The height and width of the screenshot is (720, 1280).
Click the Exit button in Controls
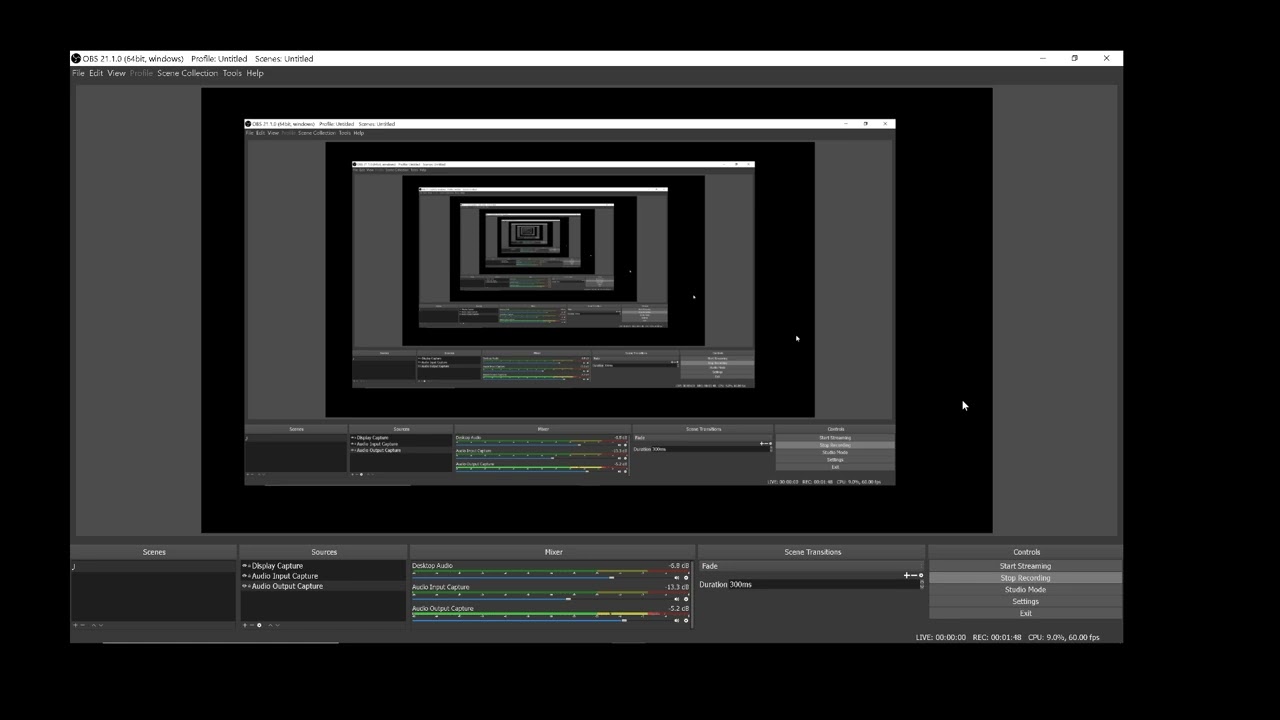[1025, 613]
